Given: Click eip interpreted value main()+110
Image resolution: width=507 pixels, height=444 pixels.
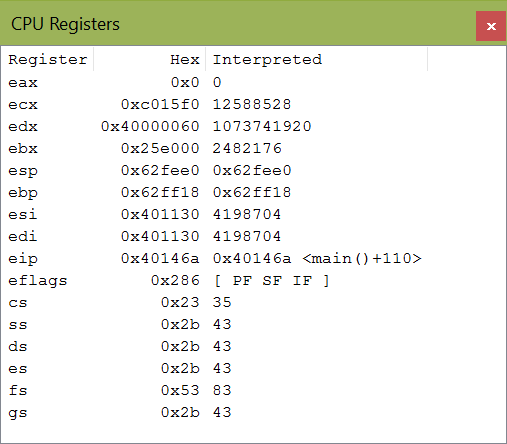Looking at the screenshot, I should coord(362,258).
